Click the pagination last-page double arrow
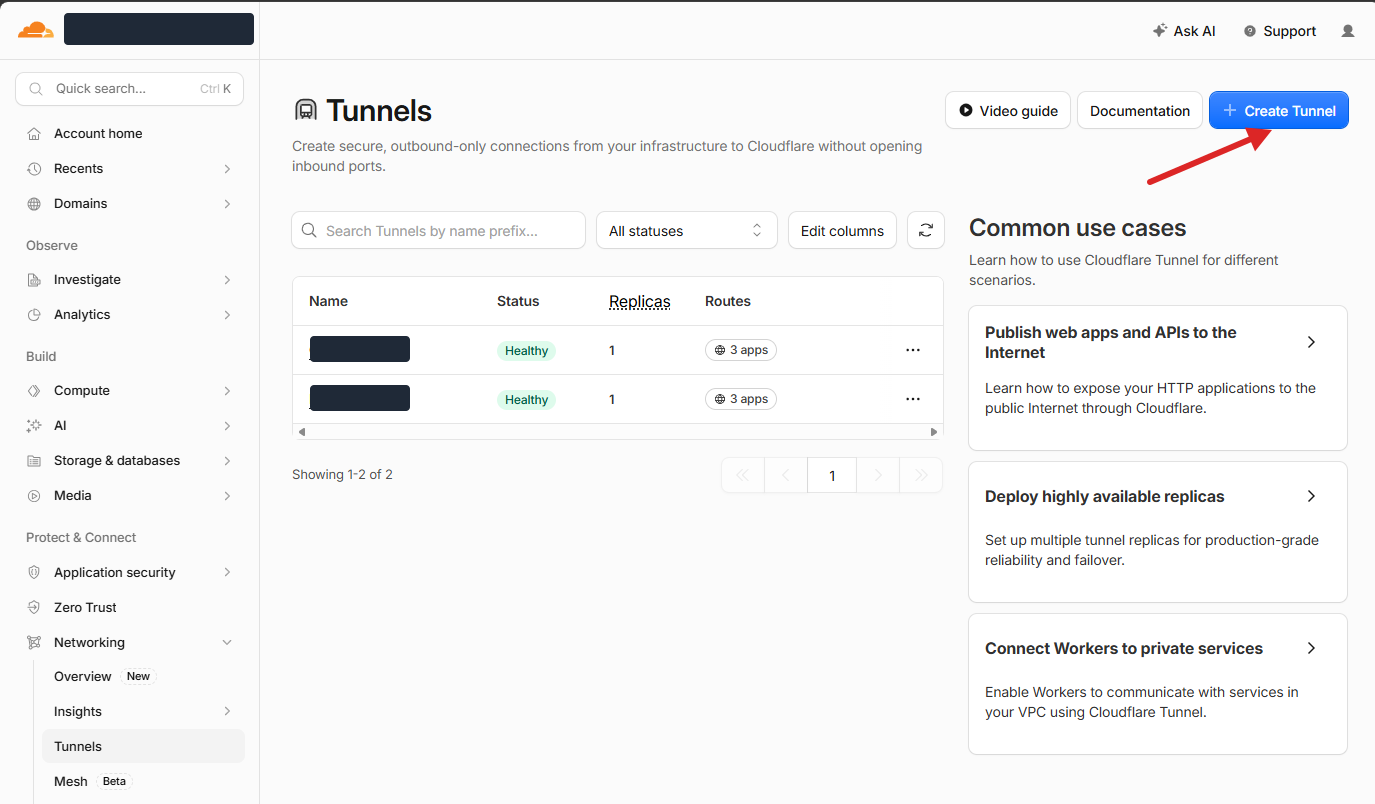This screenshot has width=1375, height=804. click(921, 476)
